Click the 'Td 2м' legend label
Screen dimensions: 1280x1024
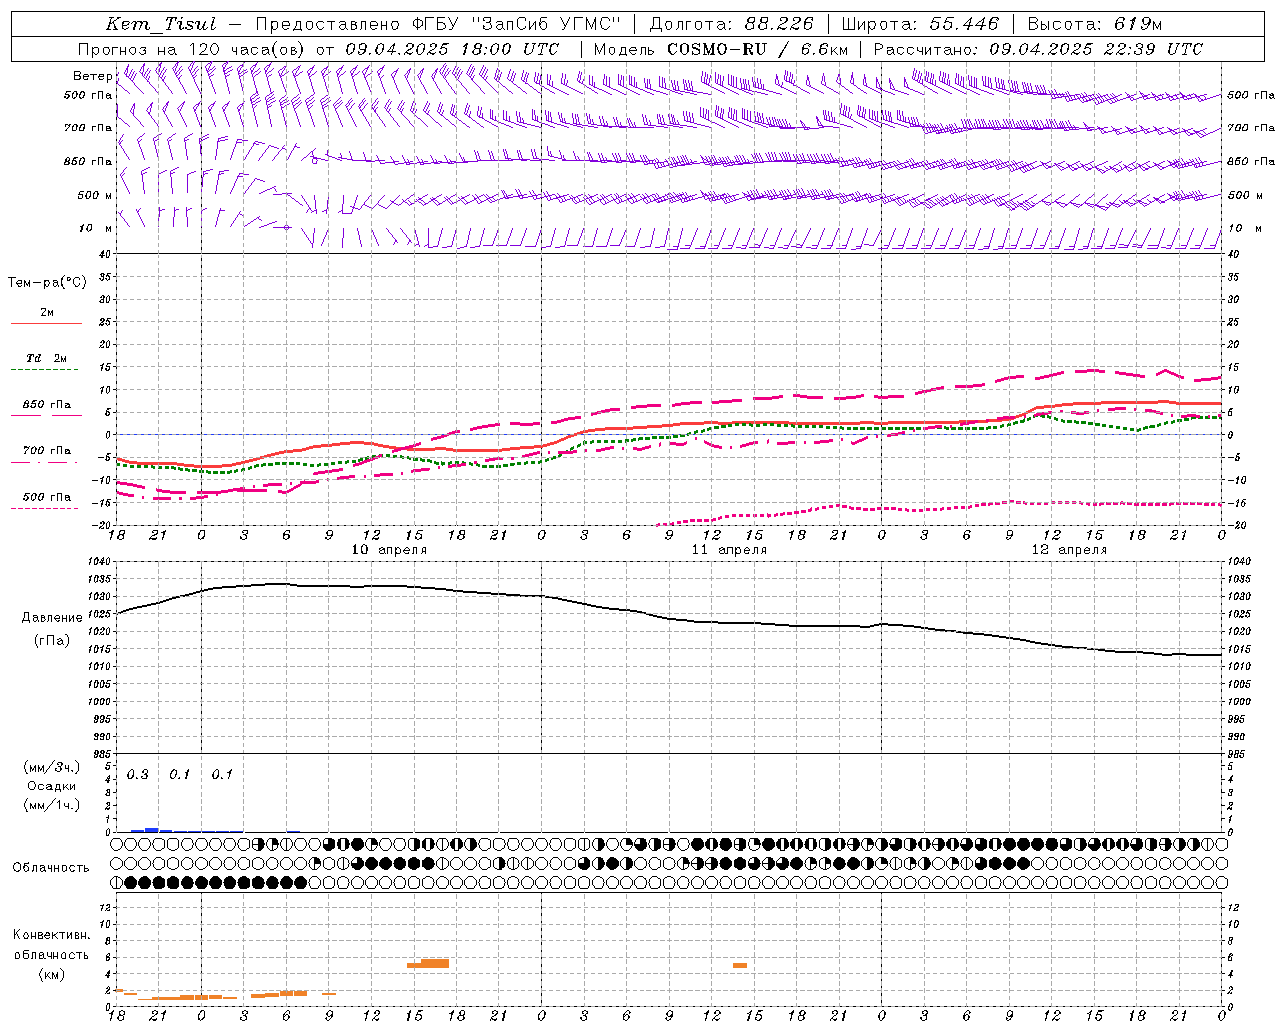click(x=46, y=358)
